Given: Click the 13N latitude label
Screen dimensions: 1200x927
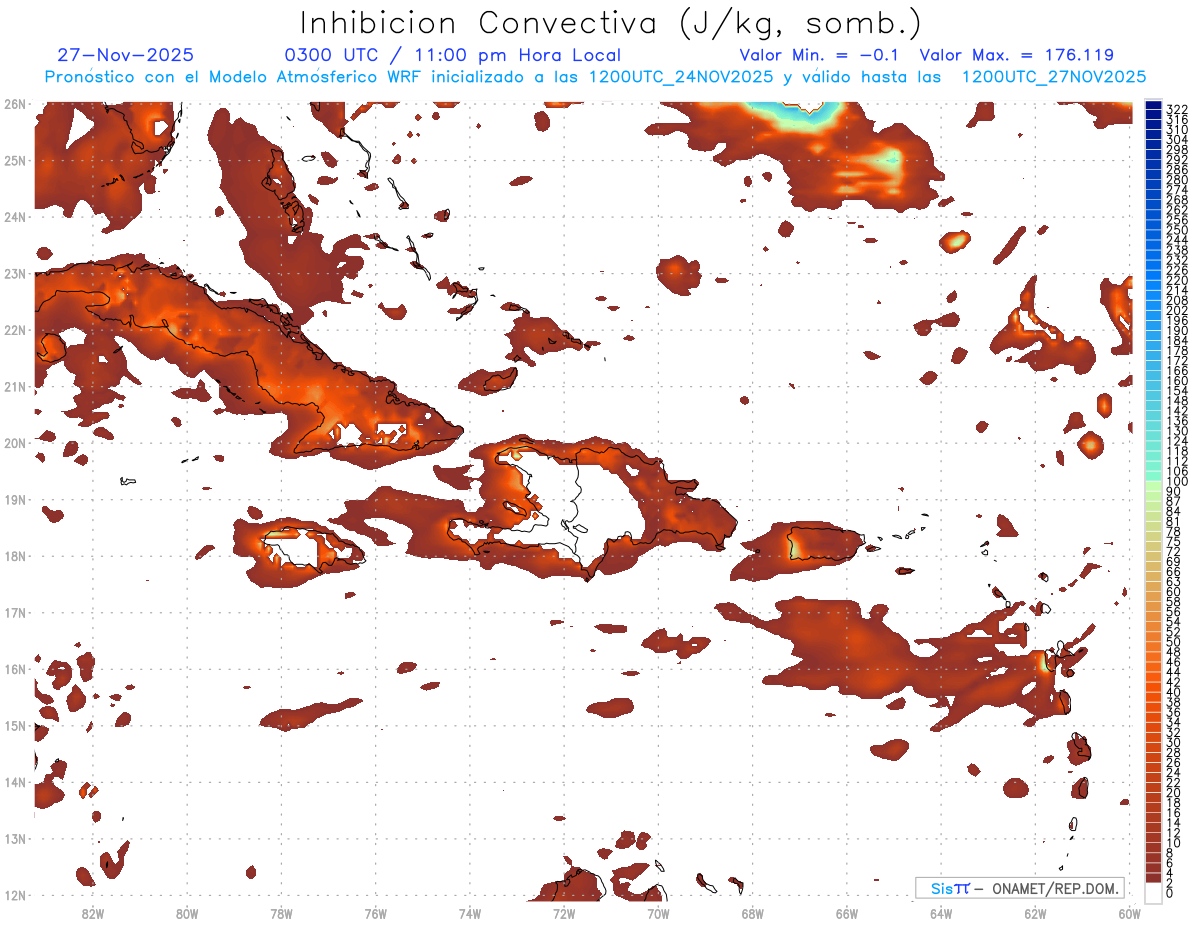Looking at the screenshot, I should point(15,838).
